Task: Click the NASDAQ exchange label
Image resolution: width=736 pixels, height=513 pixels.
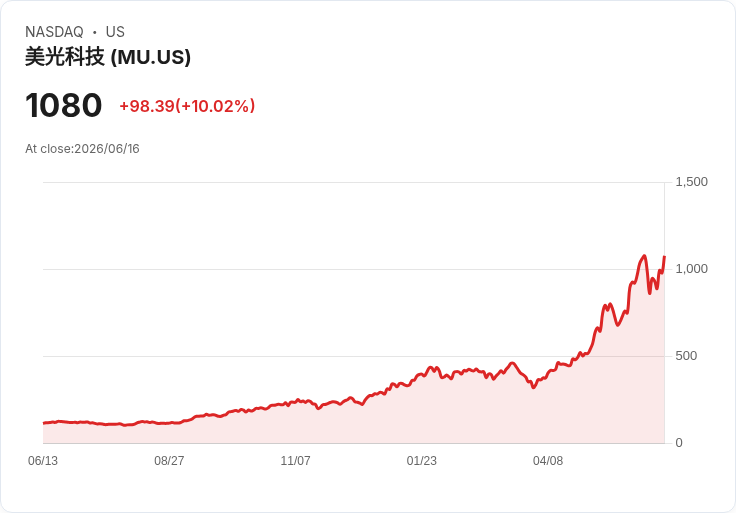Action: coord(54,32)
